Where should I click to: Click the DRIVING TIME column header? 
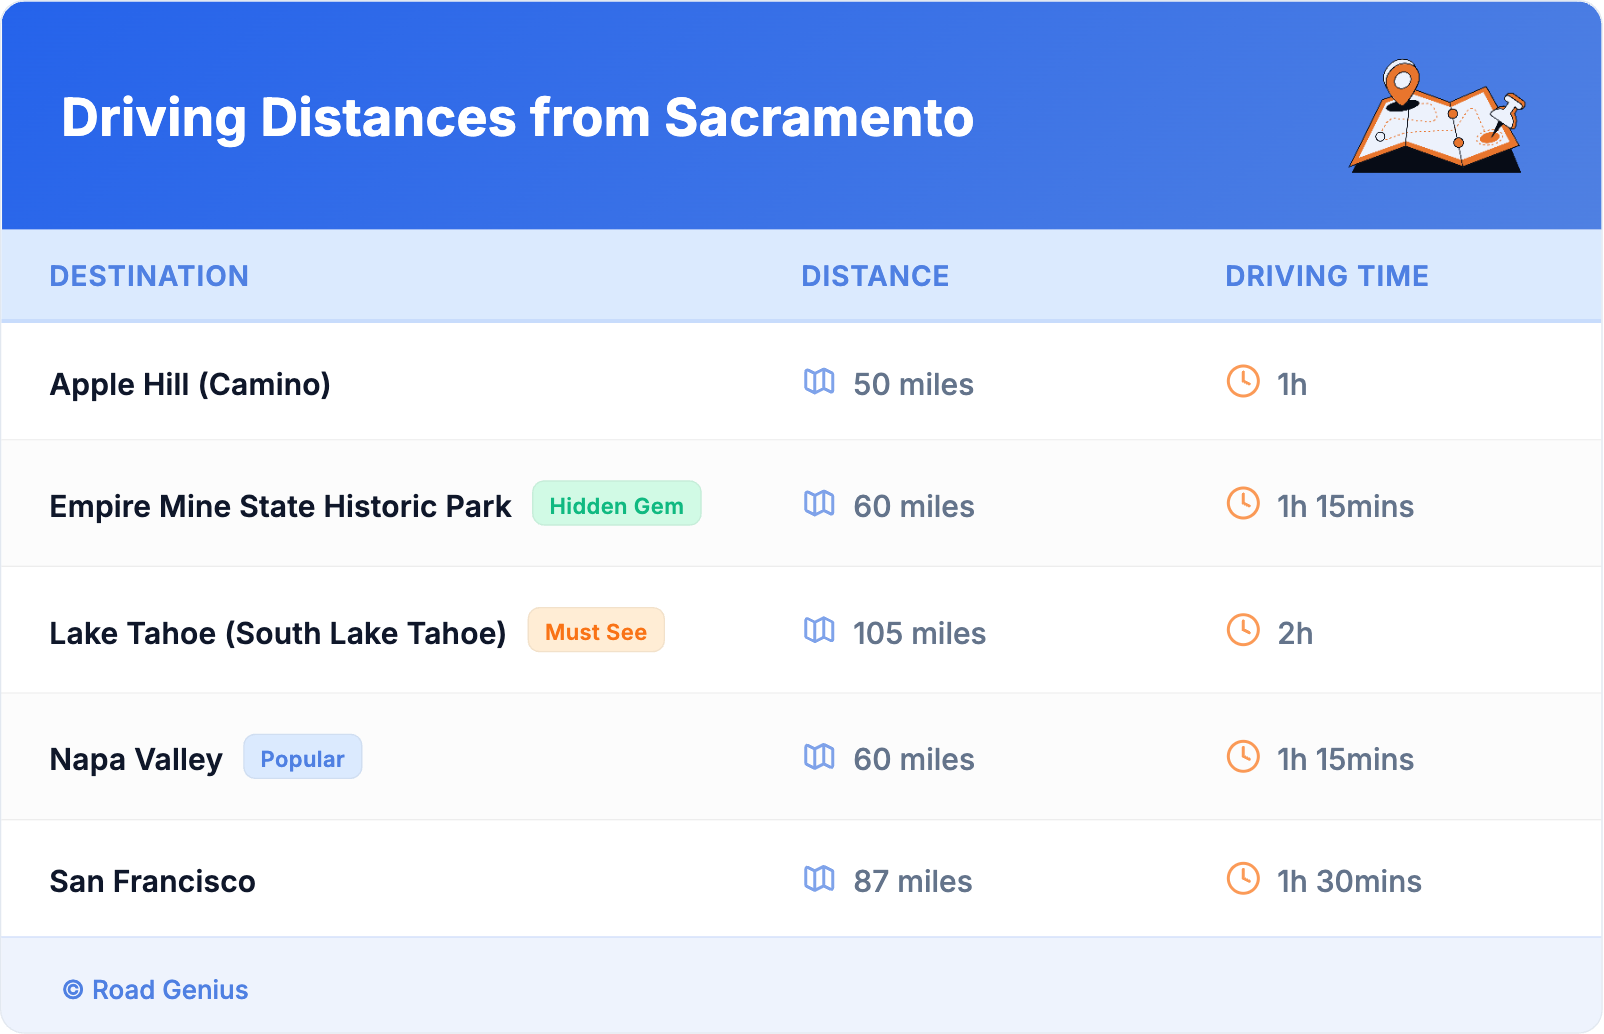tap(1326, 276)
